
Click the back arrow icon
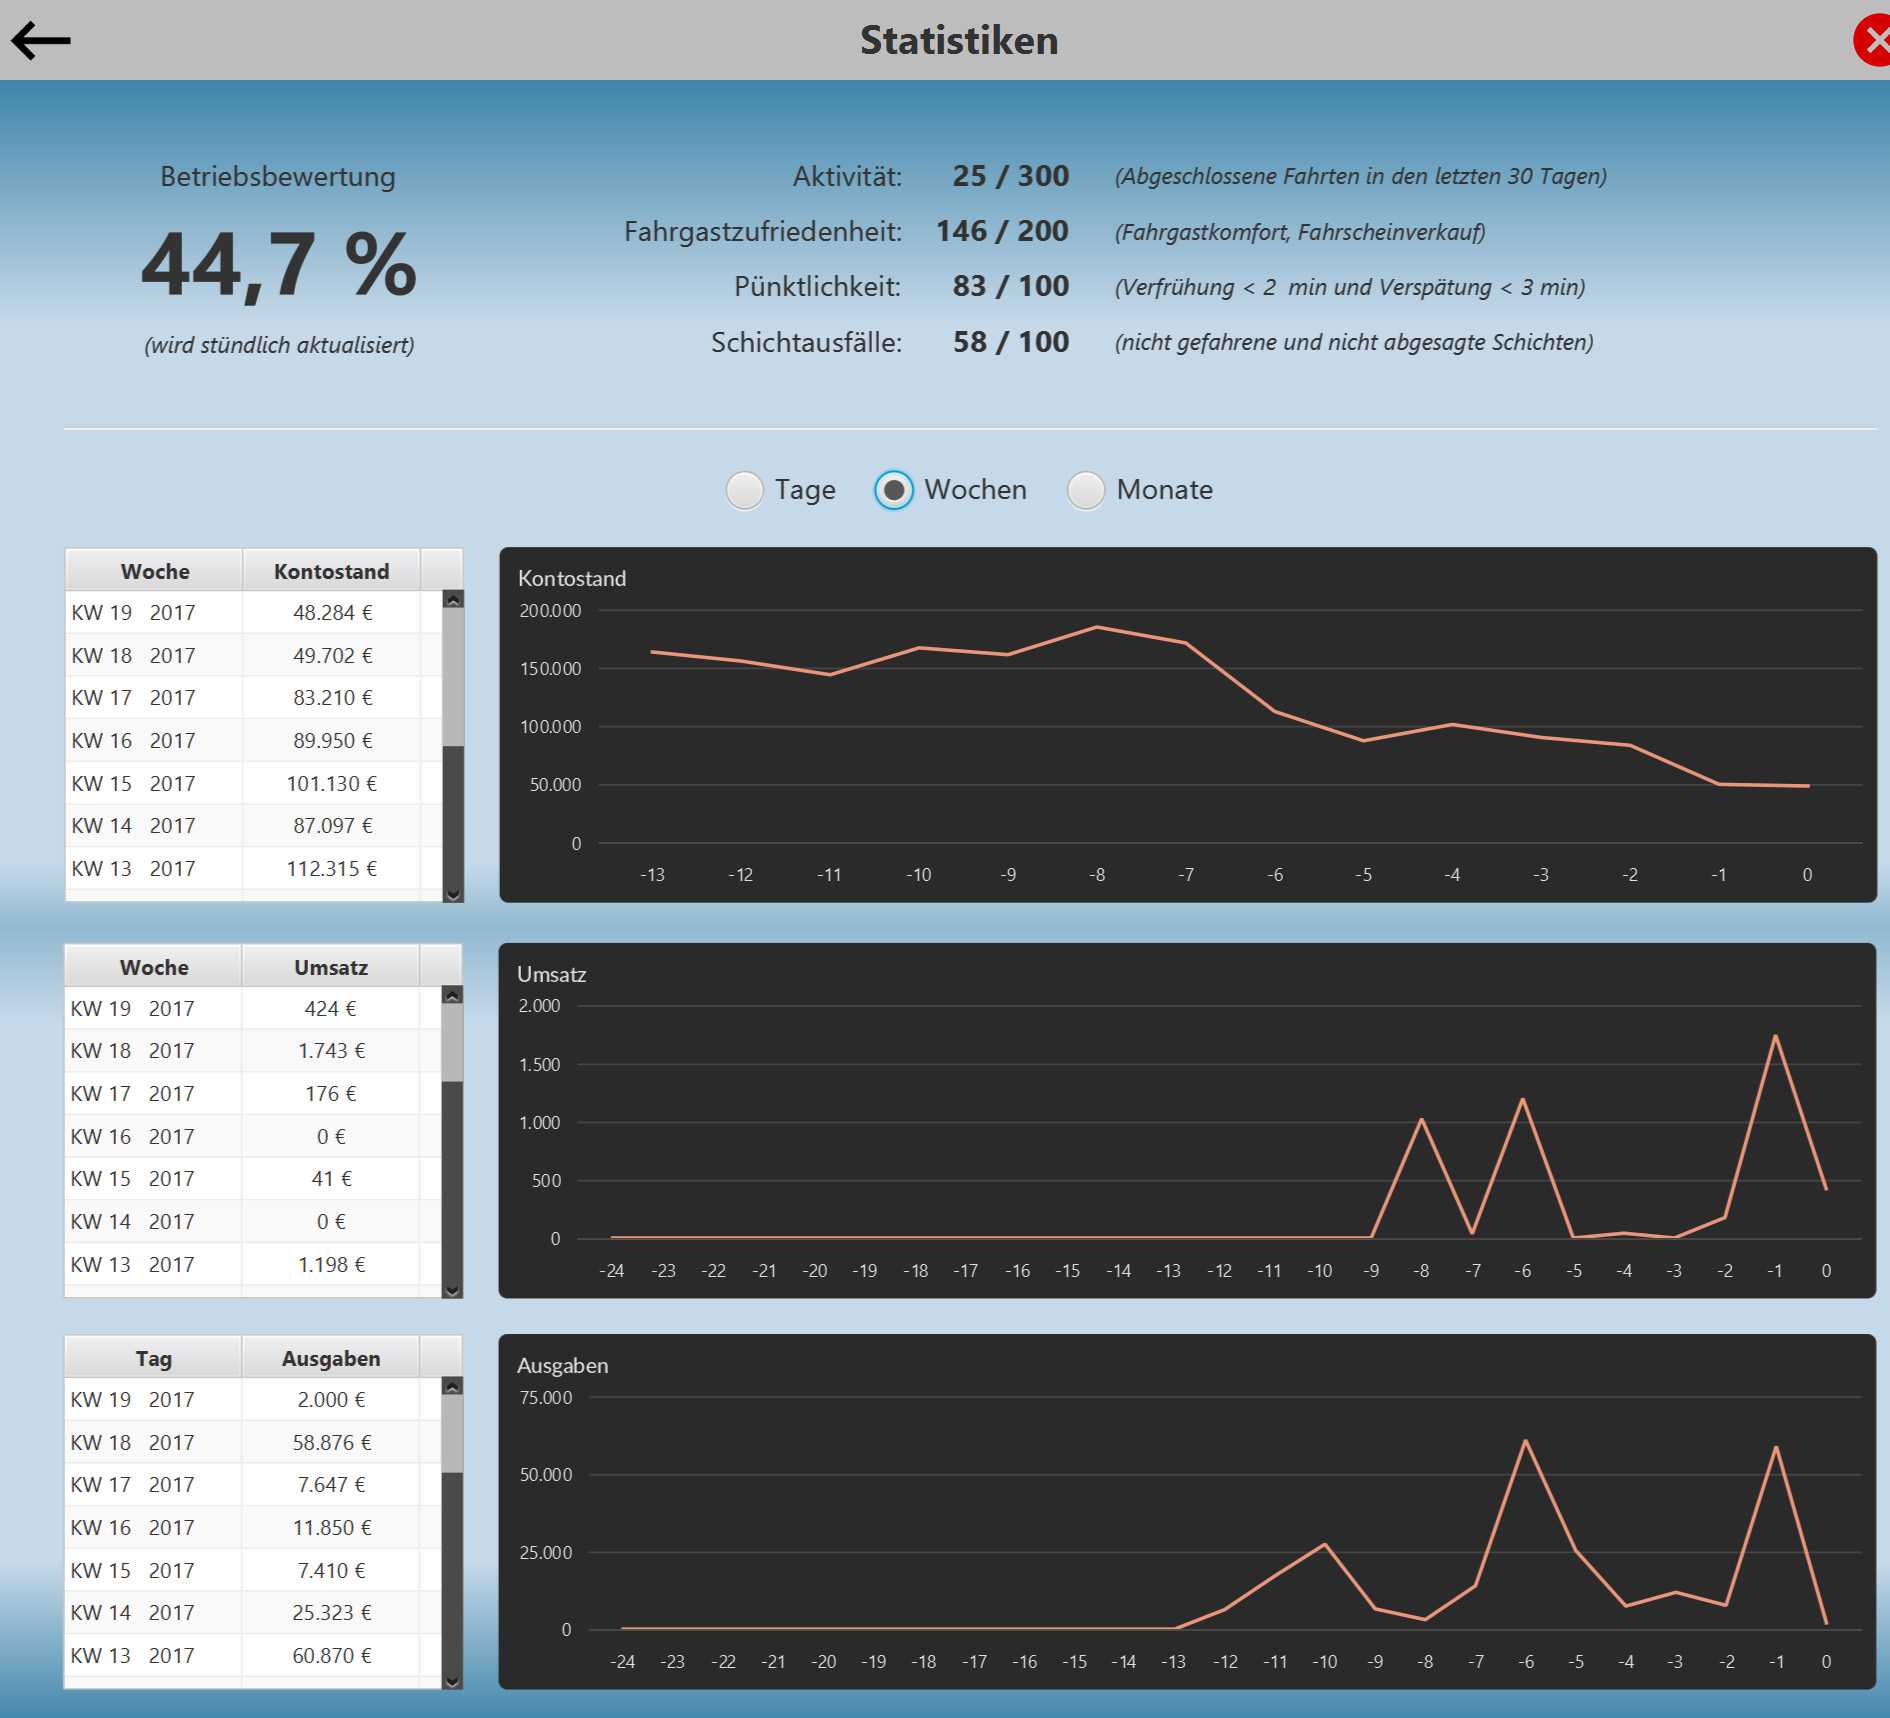[x=42, y=40]
